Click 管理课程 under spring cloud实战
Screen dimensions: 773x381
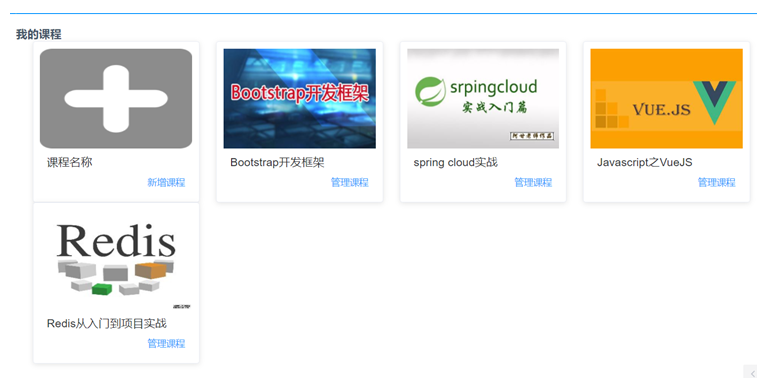pos(533,182)
